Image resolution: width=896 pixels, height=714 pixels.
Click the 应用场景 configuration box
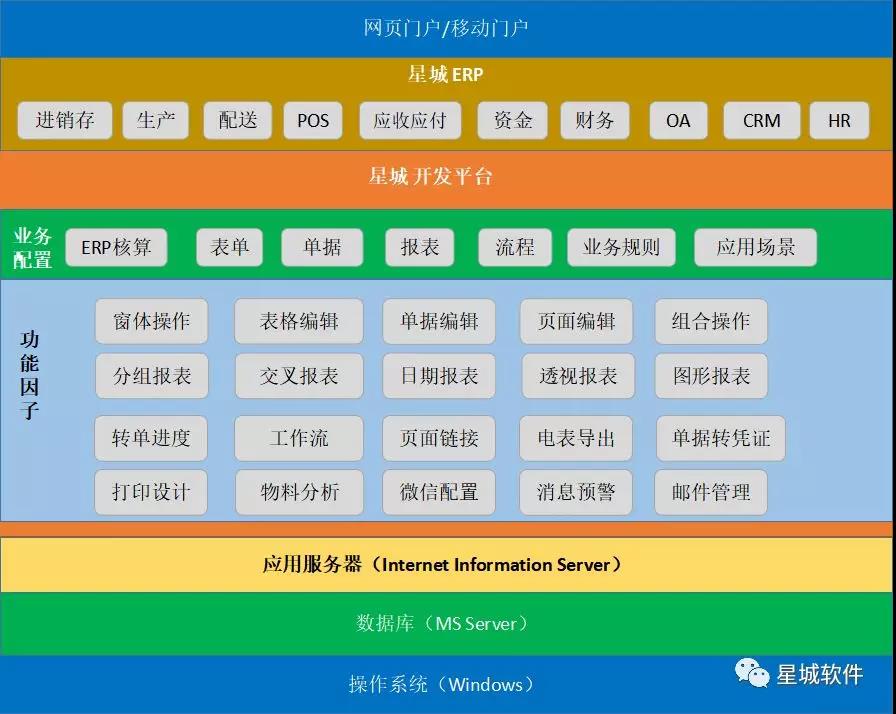click(755, 247)
